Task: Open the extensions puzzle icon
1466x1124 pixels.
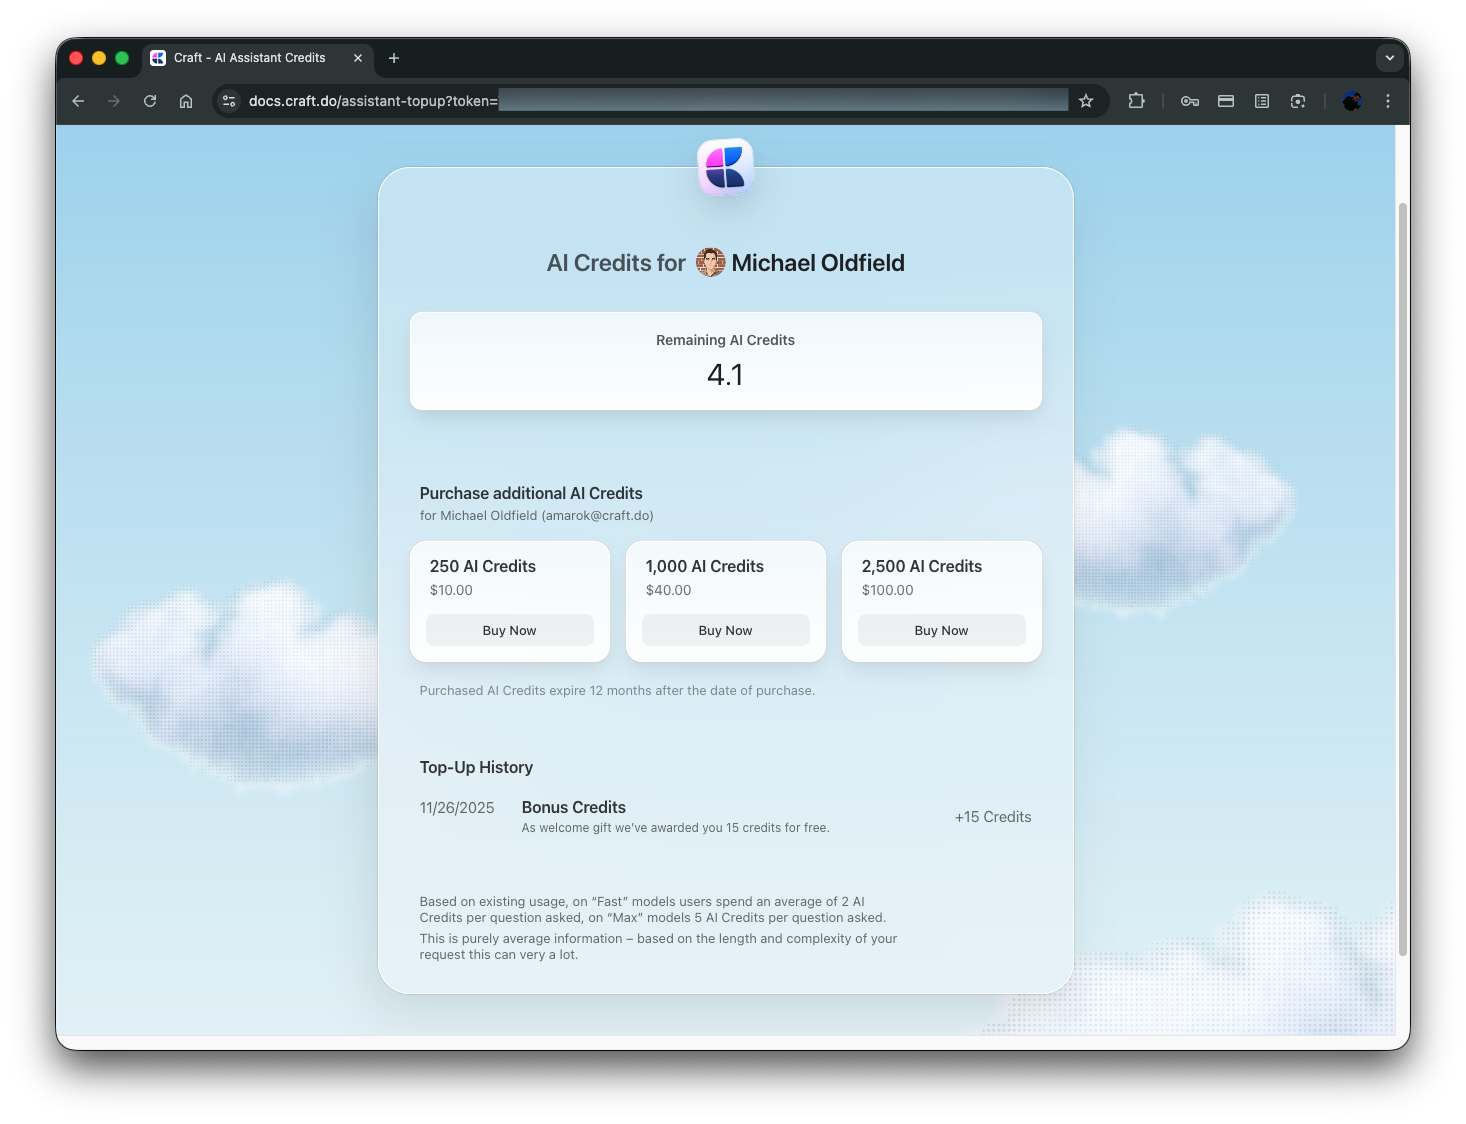Action: (x=1136, y=101)
